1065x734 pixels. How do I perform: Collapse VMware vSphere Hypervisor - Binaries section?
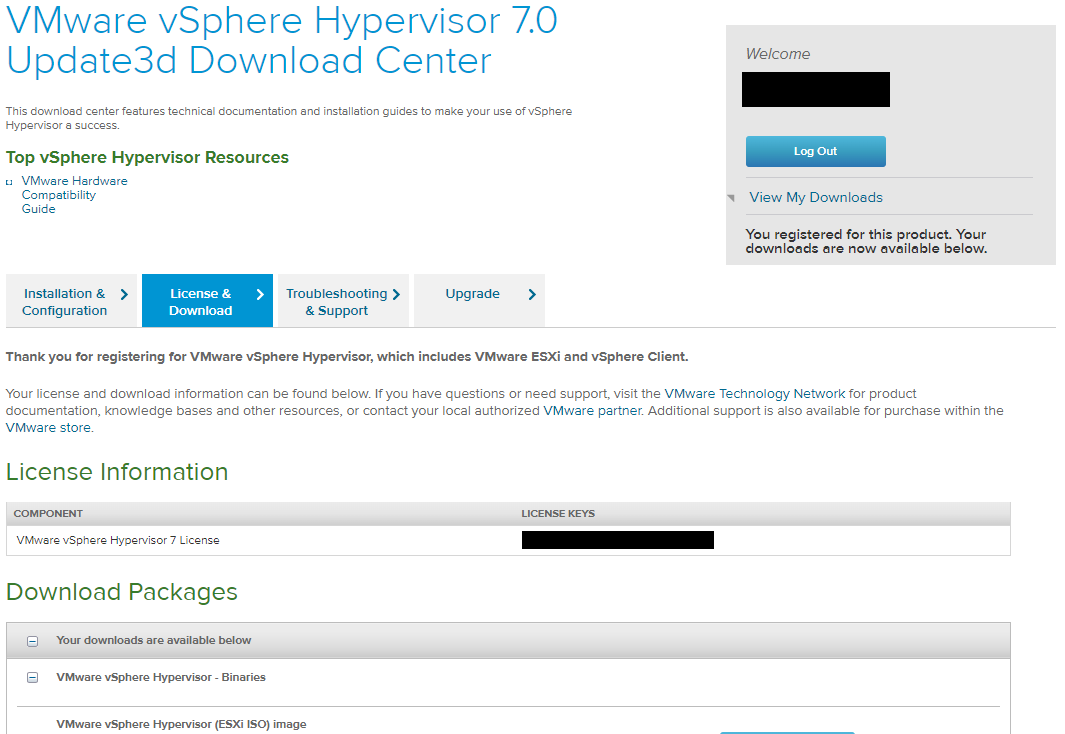33,678
